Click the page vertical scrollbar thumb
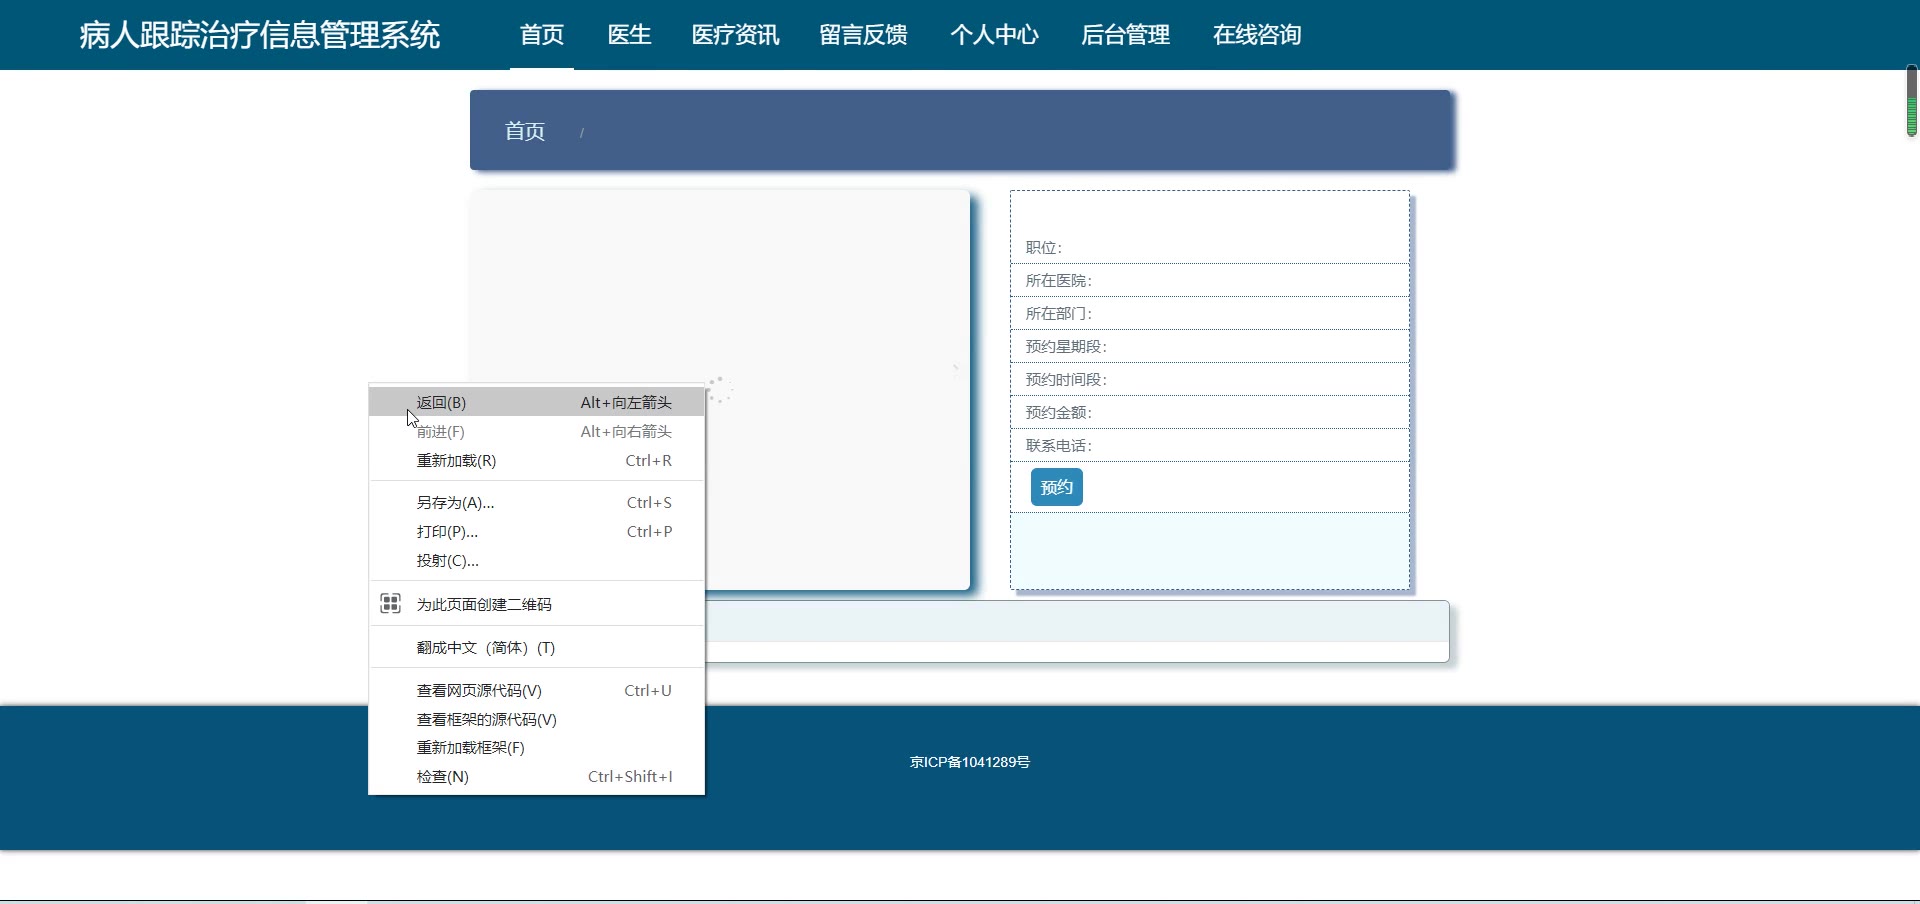1920x904 pixels. (x=1911, y=101)
